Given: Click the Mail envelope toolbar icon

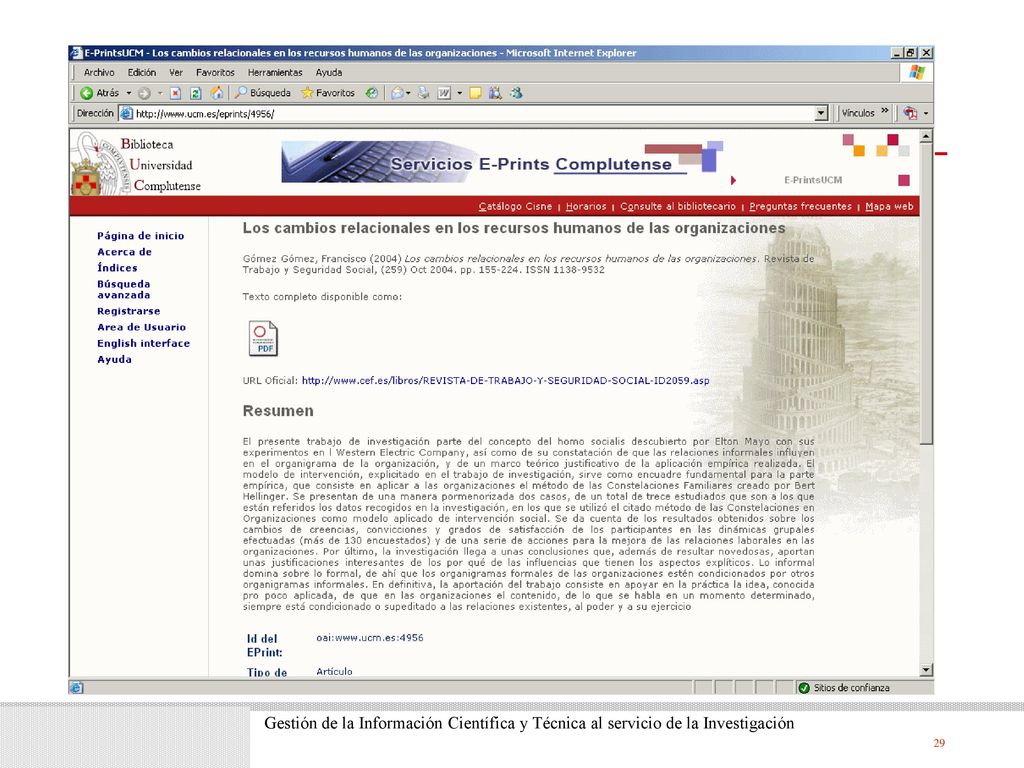Looking at the screenshot, I should tap(396, 93).
